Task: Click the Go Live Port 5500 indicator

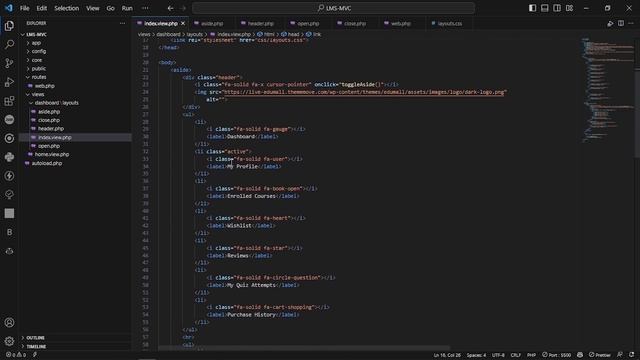Action: point(556,355)
